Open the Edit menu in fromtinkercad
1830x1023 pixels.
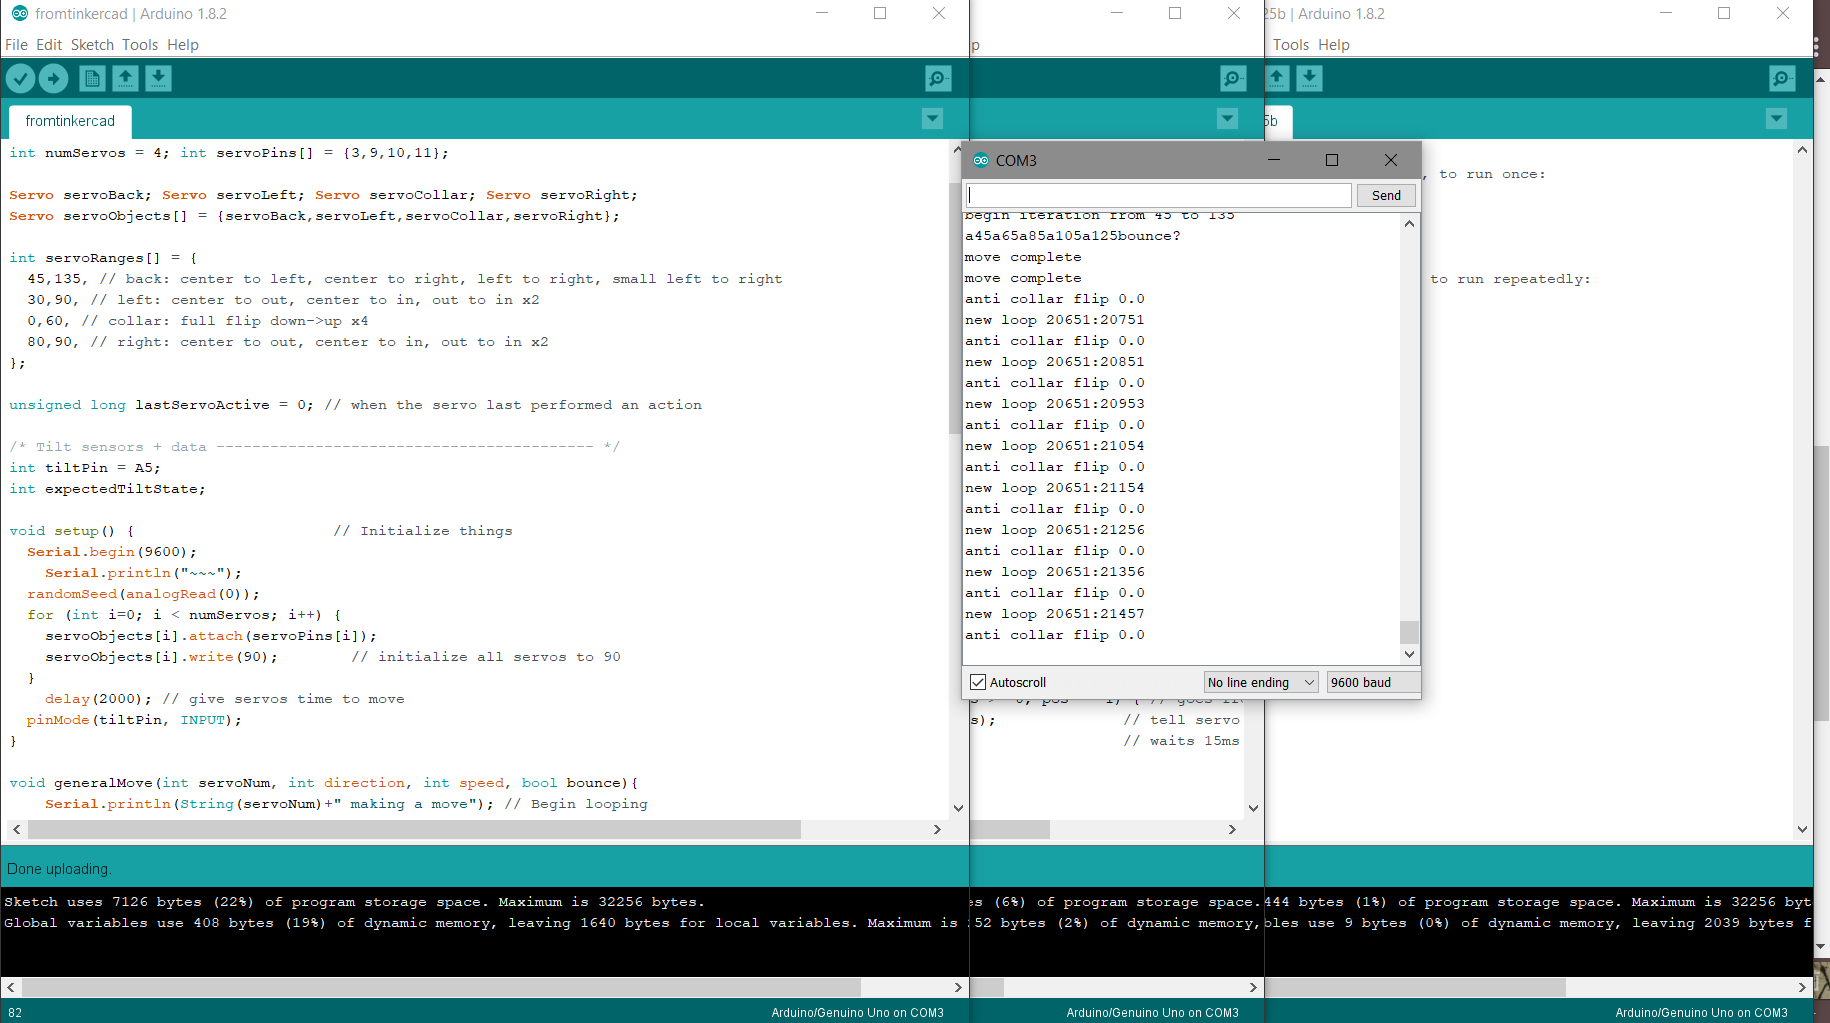(49, 45)
